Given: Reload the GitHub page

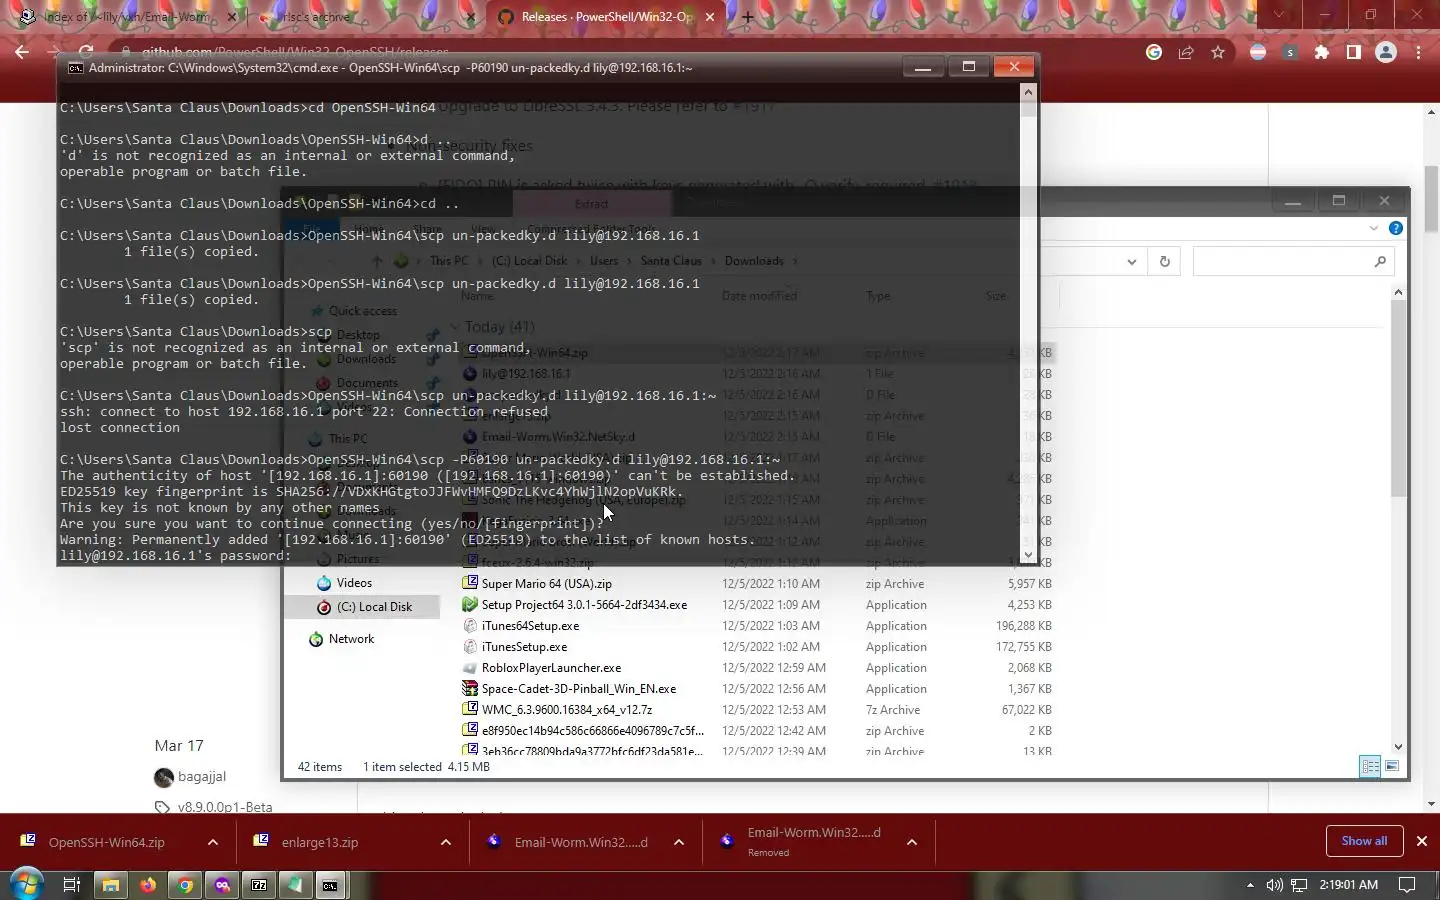Looking at the screenshot, I should pyautogui.click(x=86, y=52).
